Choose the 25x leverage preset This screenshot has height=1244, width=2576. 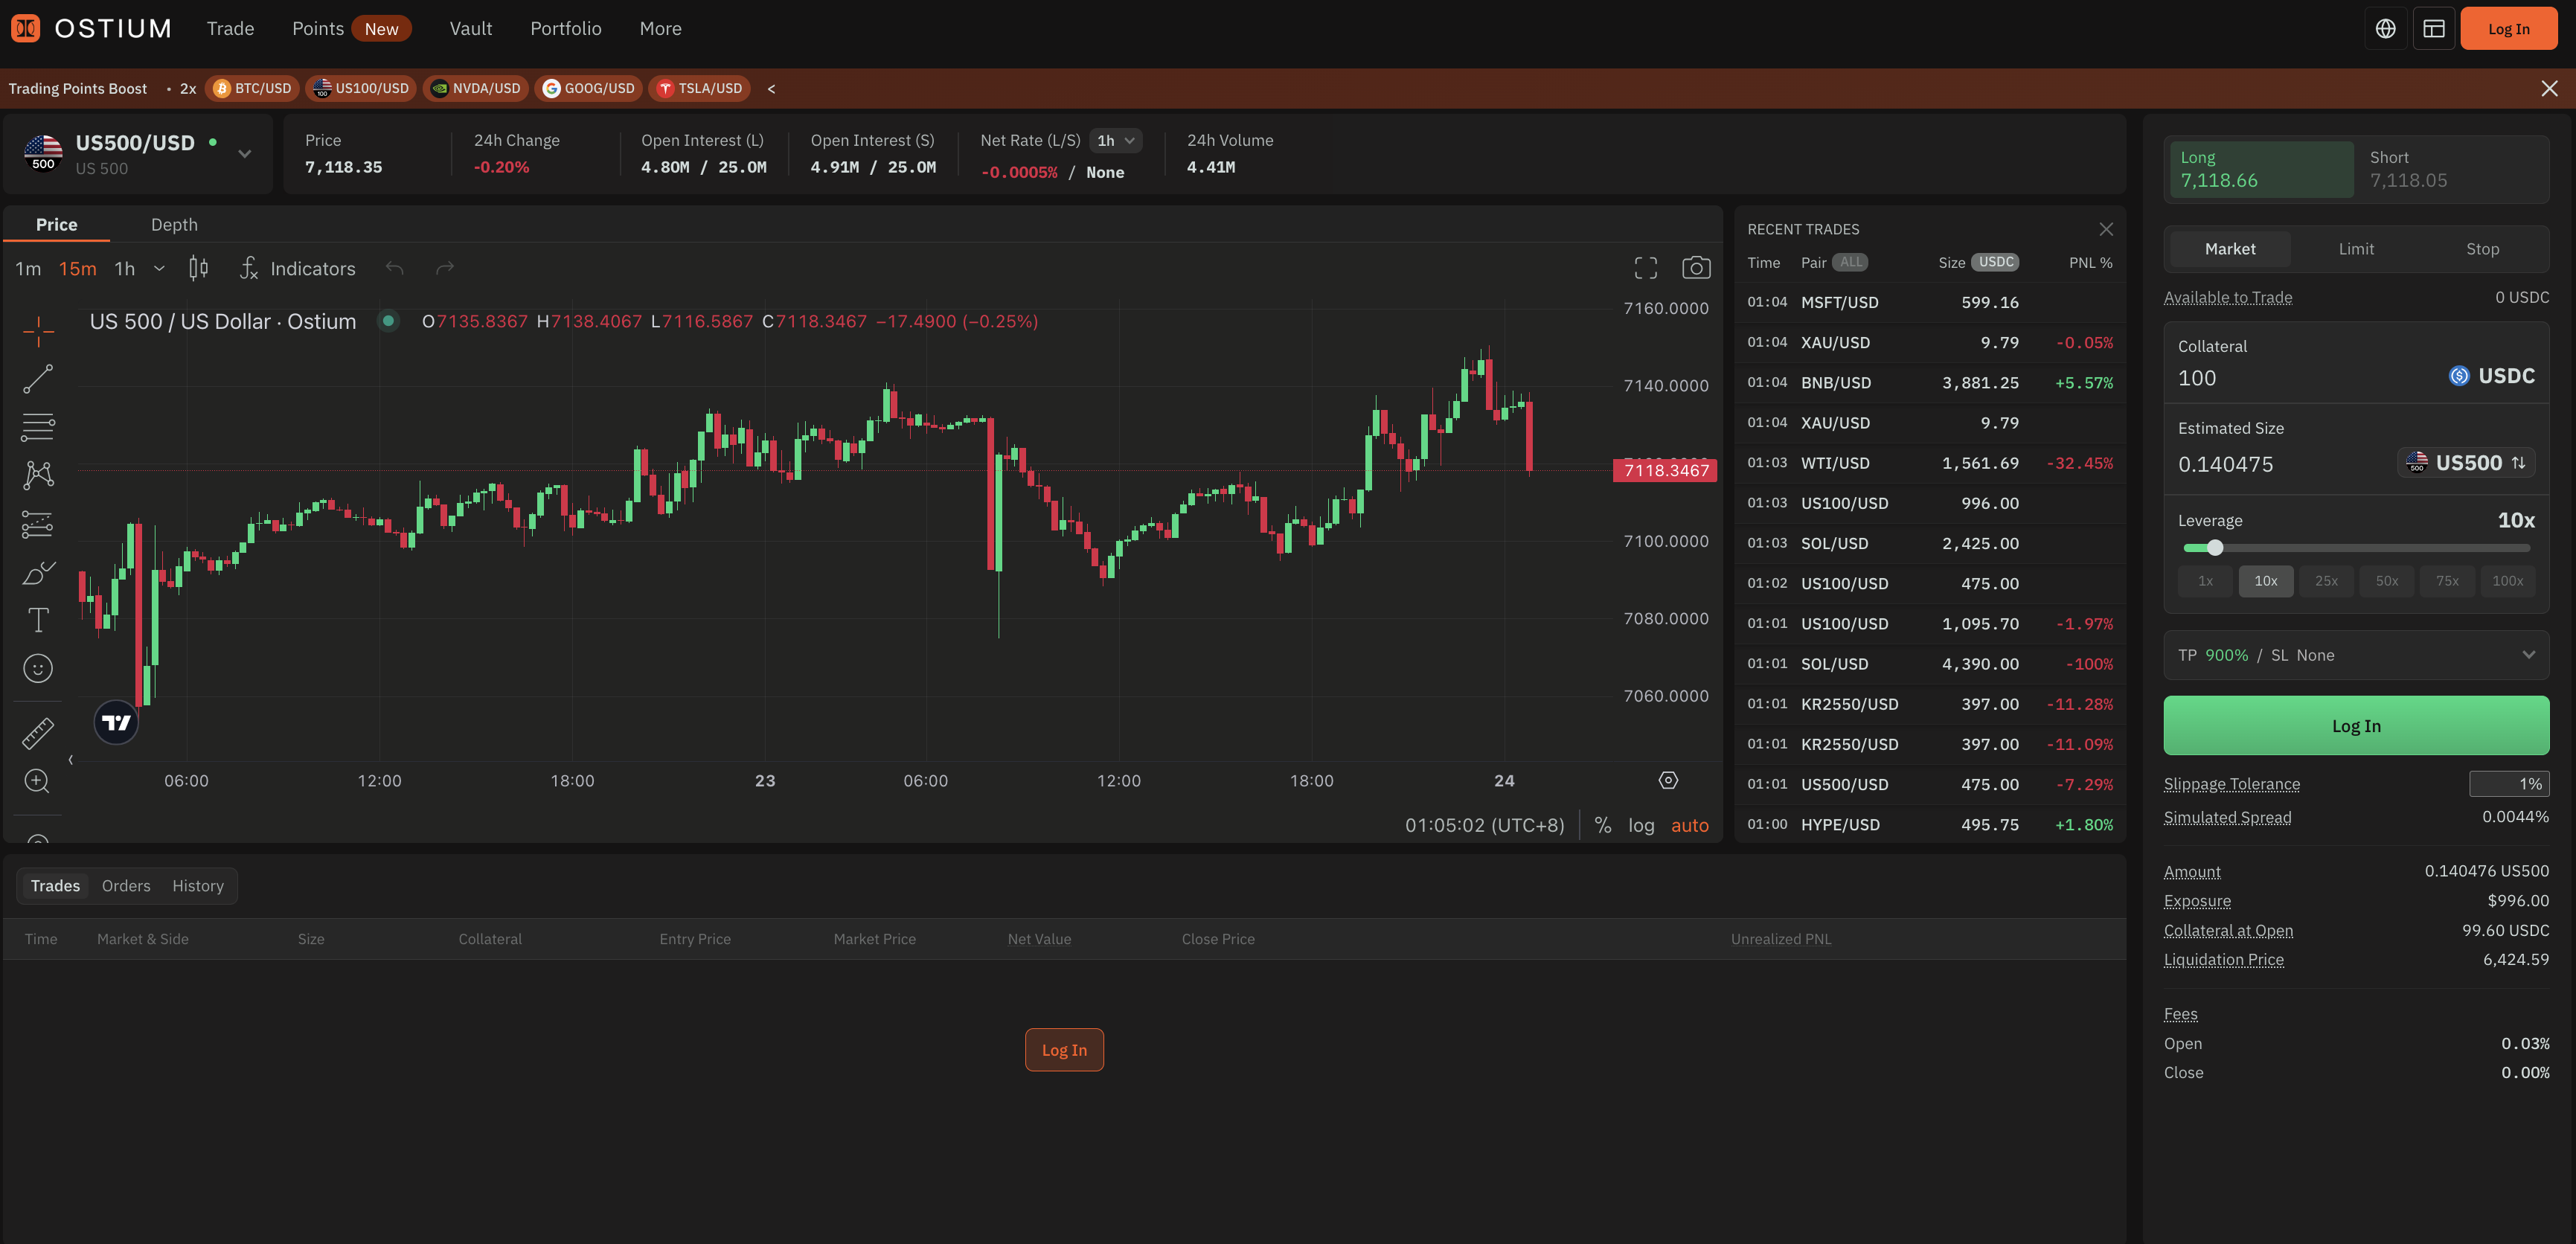pos(2326,581)
